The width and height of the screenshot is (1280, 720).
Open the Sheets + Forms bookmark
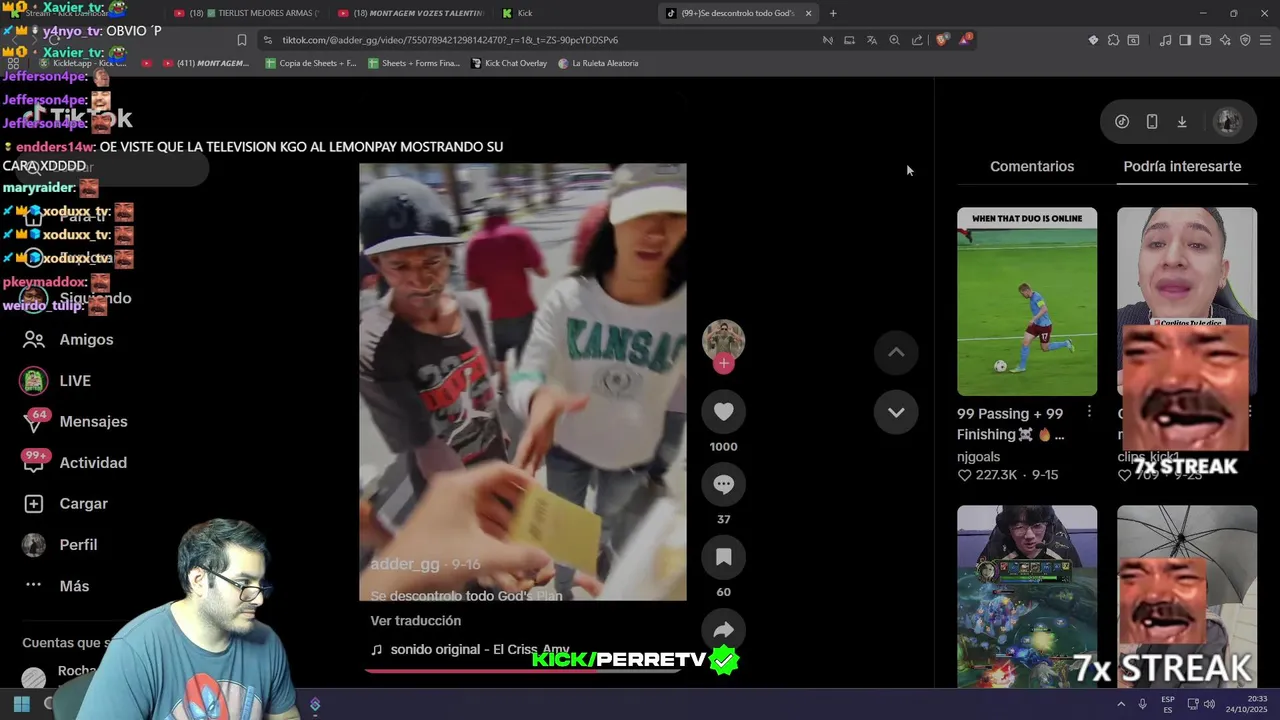click(414, 63)
